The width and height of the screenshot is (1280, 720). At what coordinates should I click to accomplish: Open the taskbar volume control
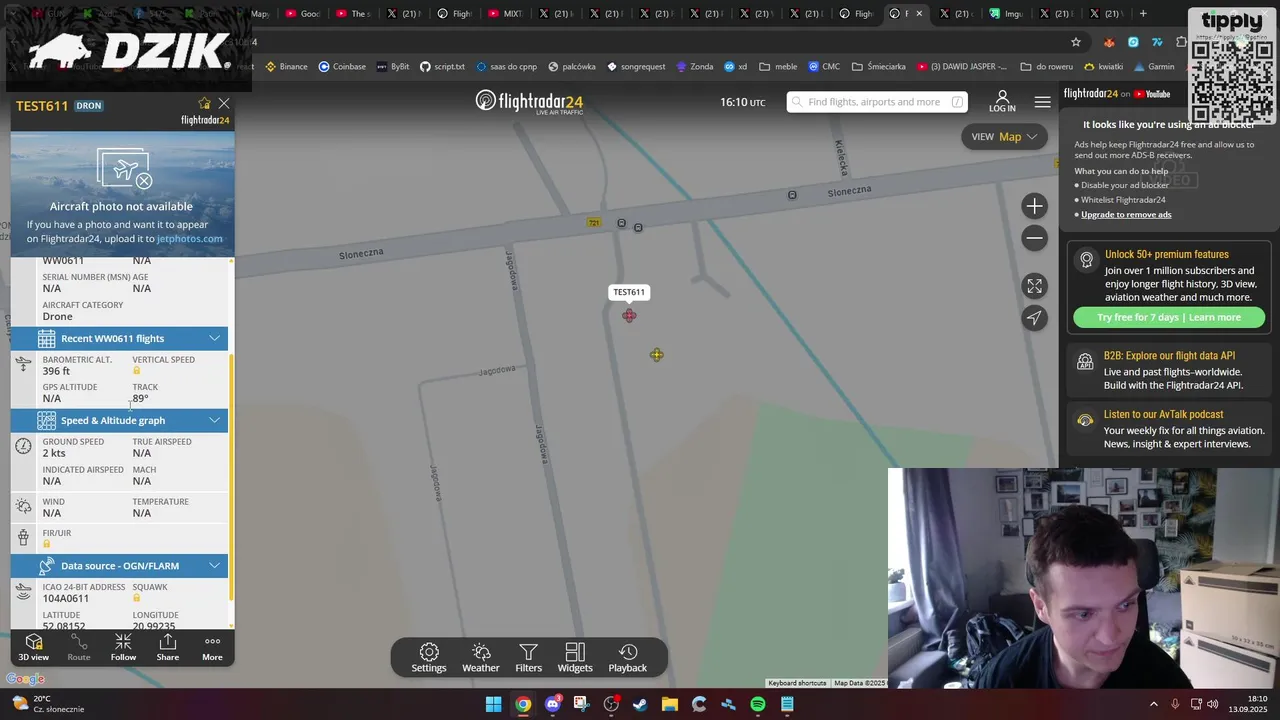[x=1215, y=704]
